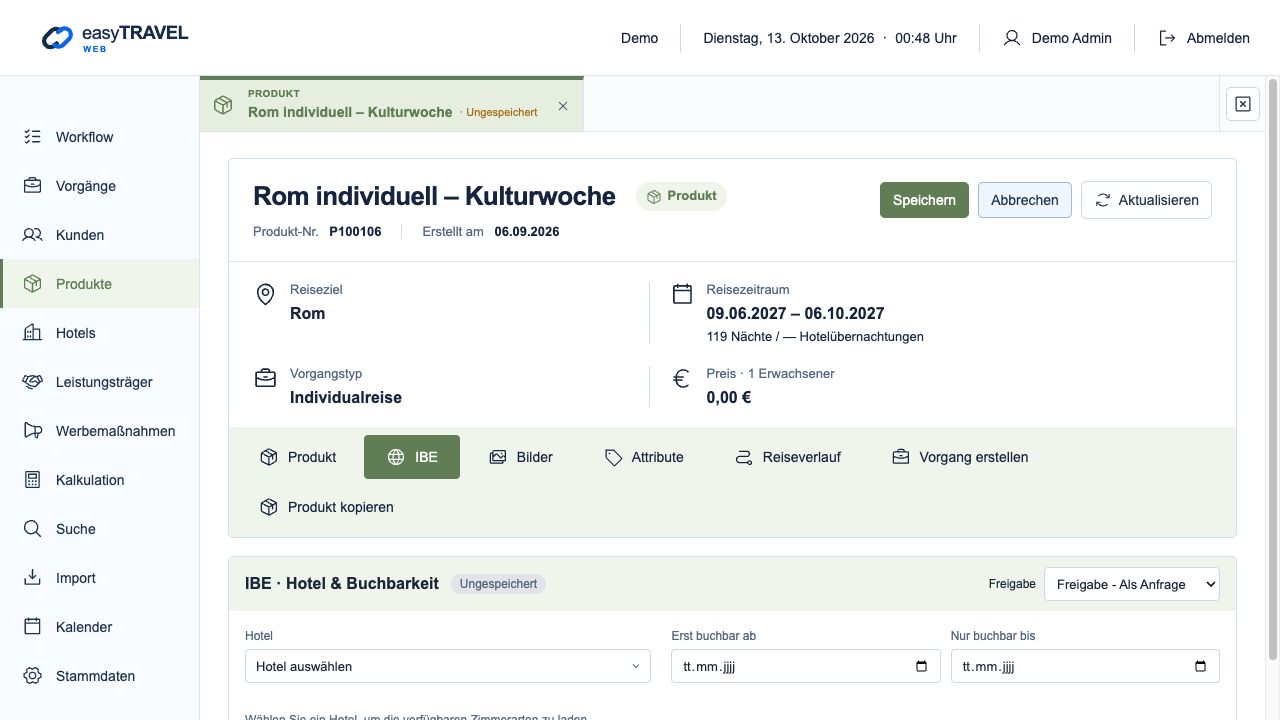Screen dimensions: 1280x720
Task: Choose Produkt kopieren
Action: [x=327, y=507]
